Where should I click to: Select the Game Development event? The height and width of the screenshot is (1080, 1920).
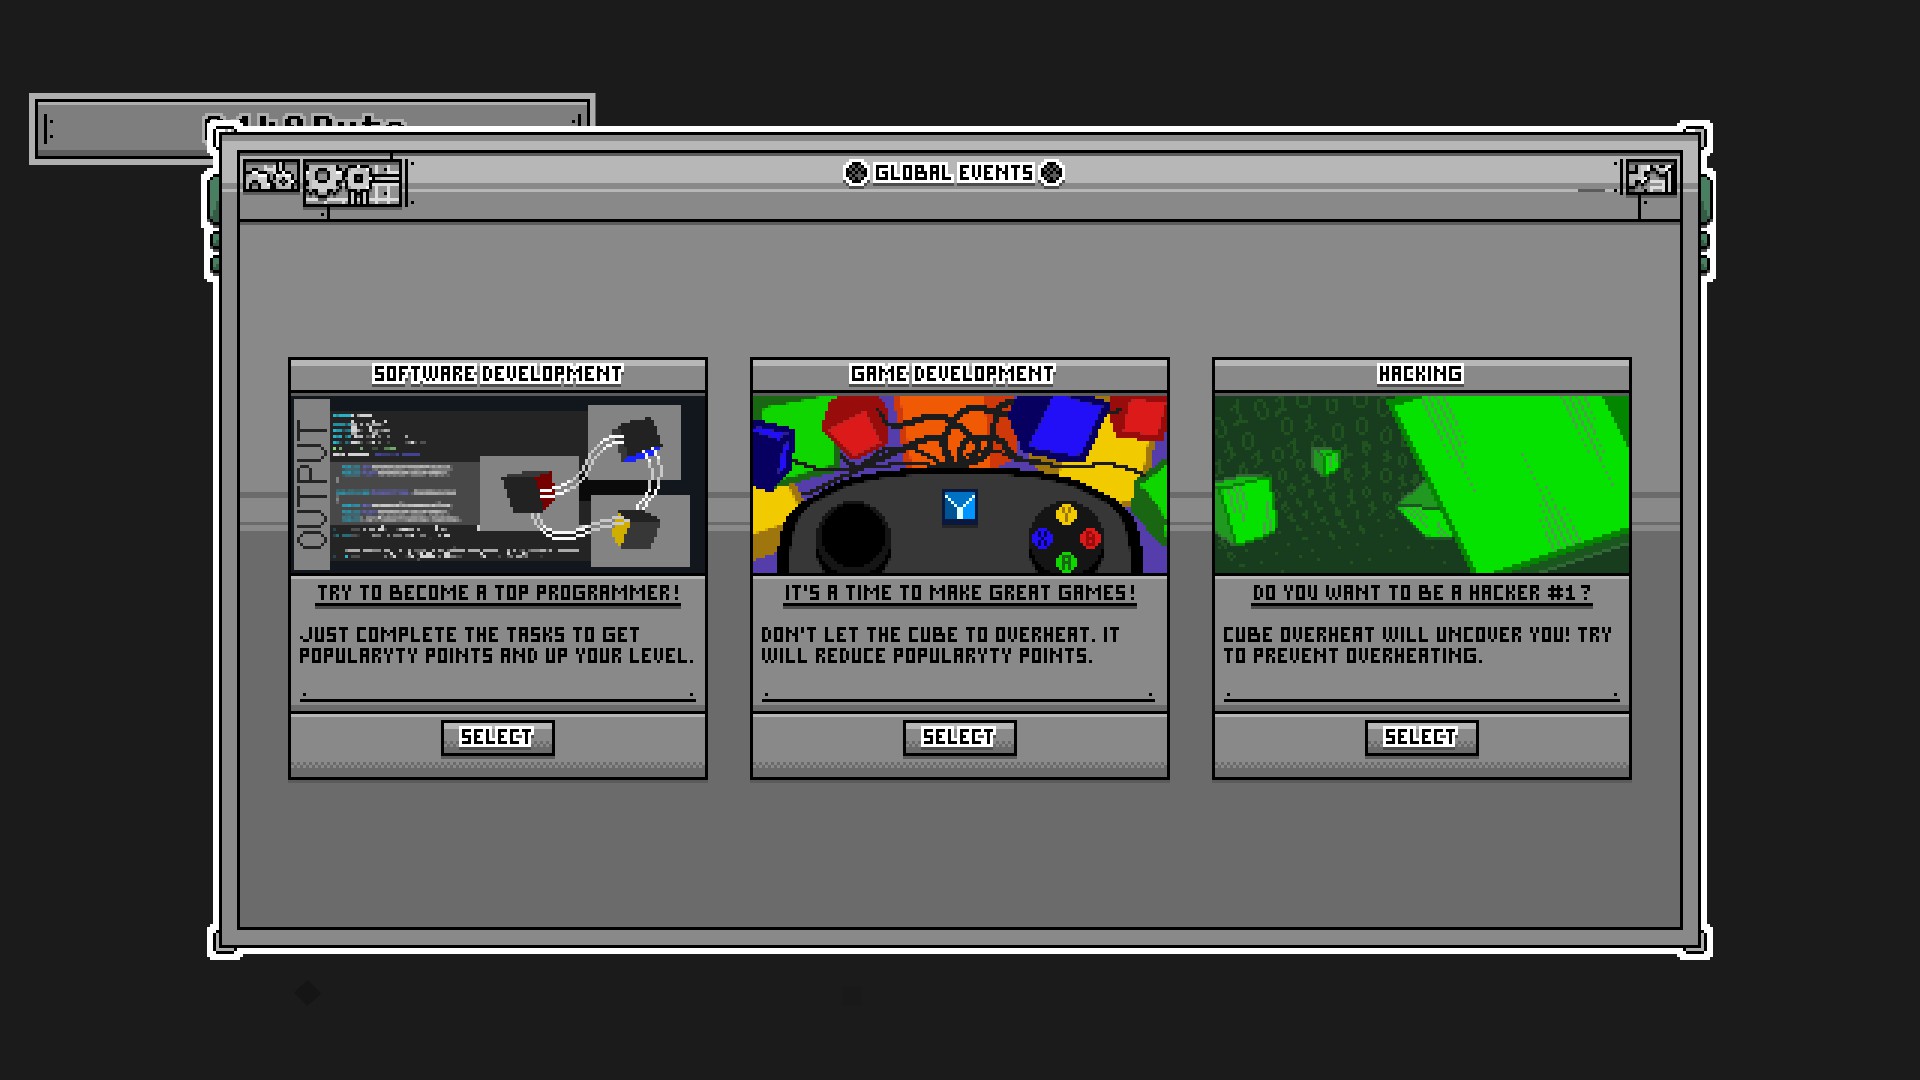pos(959,738)
